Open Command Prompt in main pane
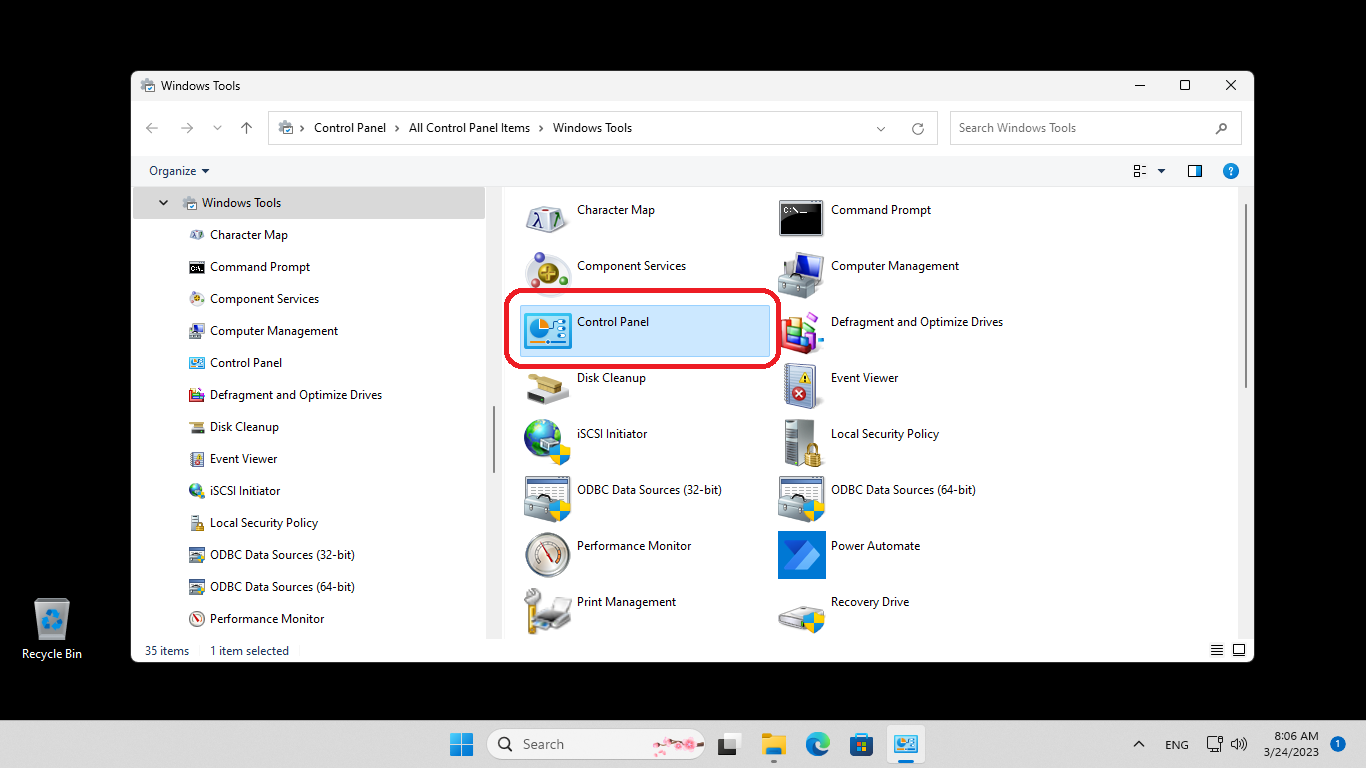1366x768 pixels. click(x=801, y=218)
